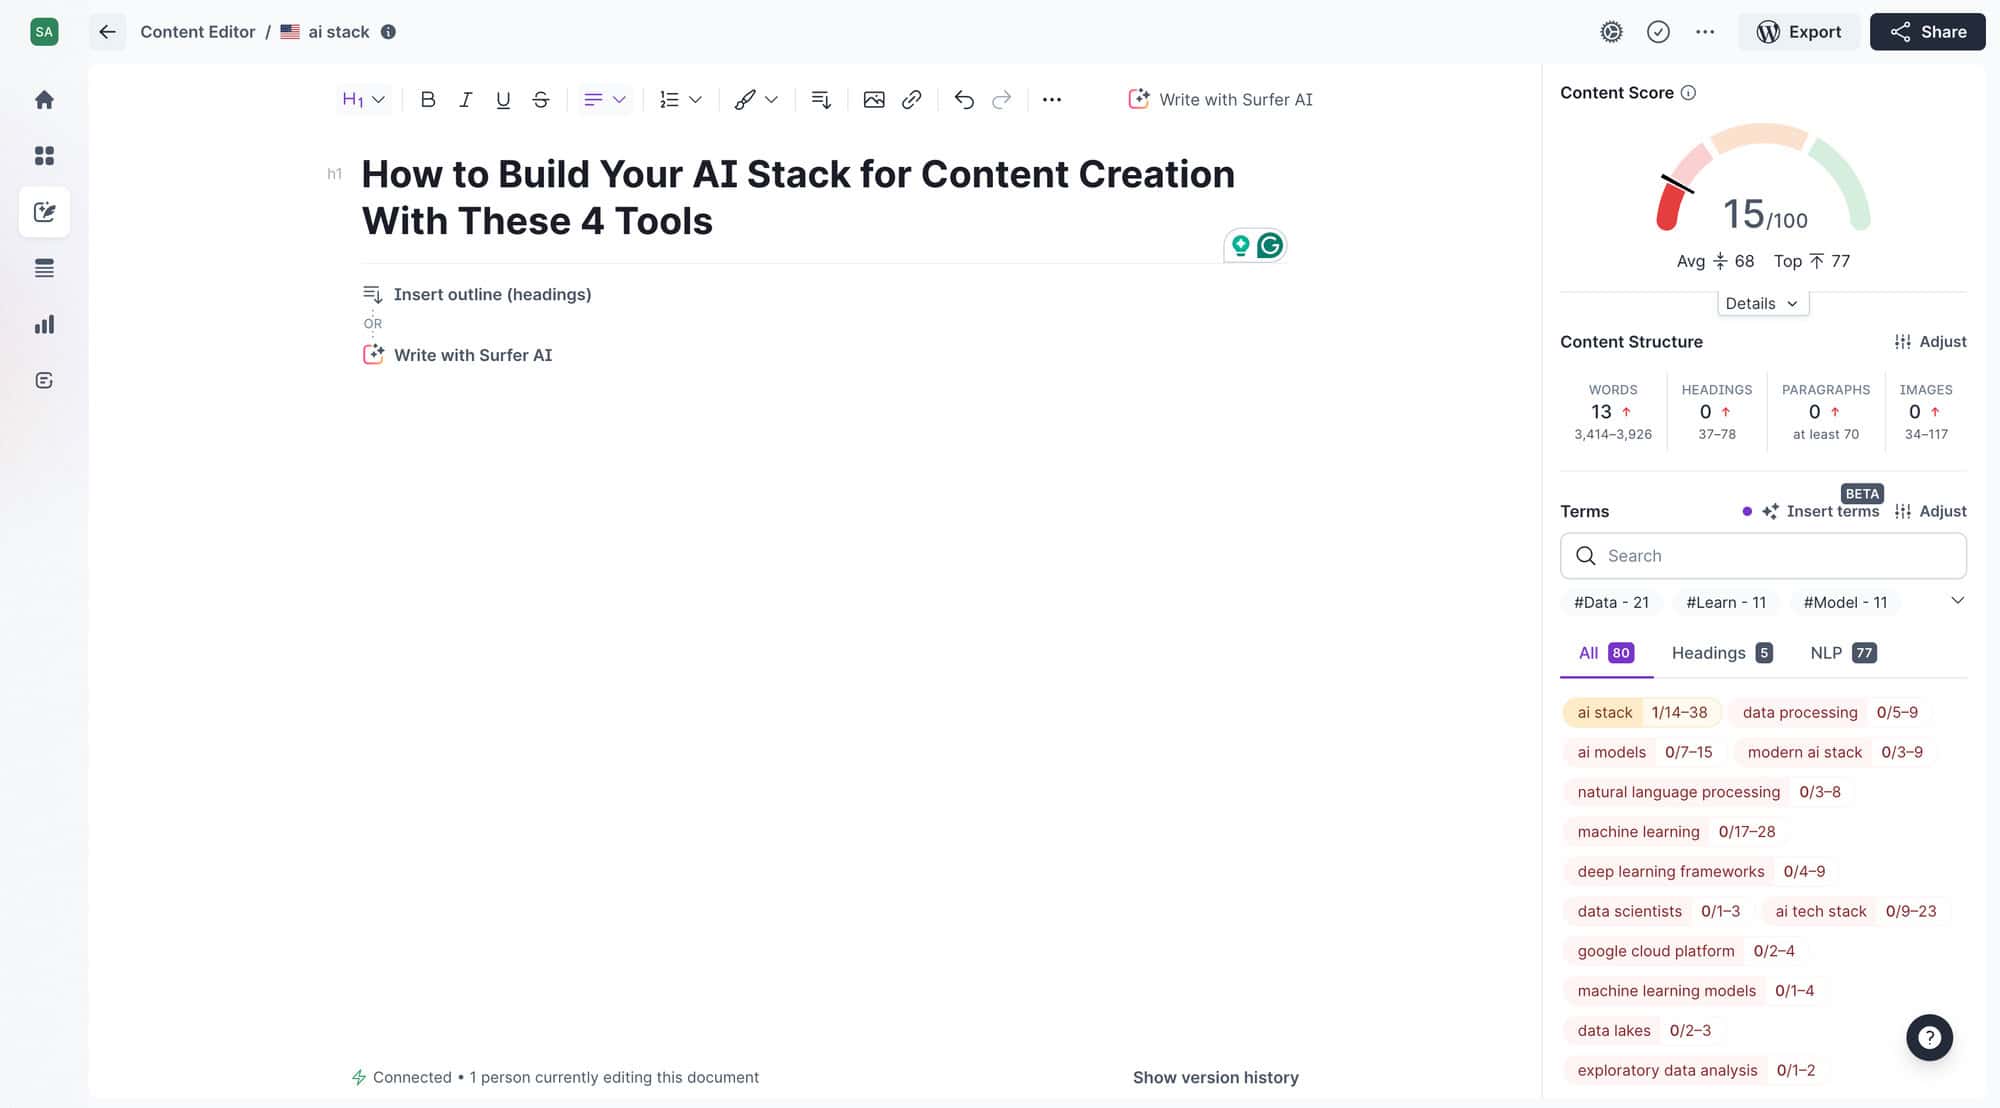Redo the last action

tap(1001, 100)
